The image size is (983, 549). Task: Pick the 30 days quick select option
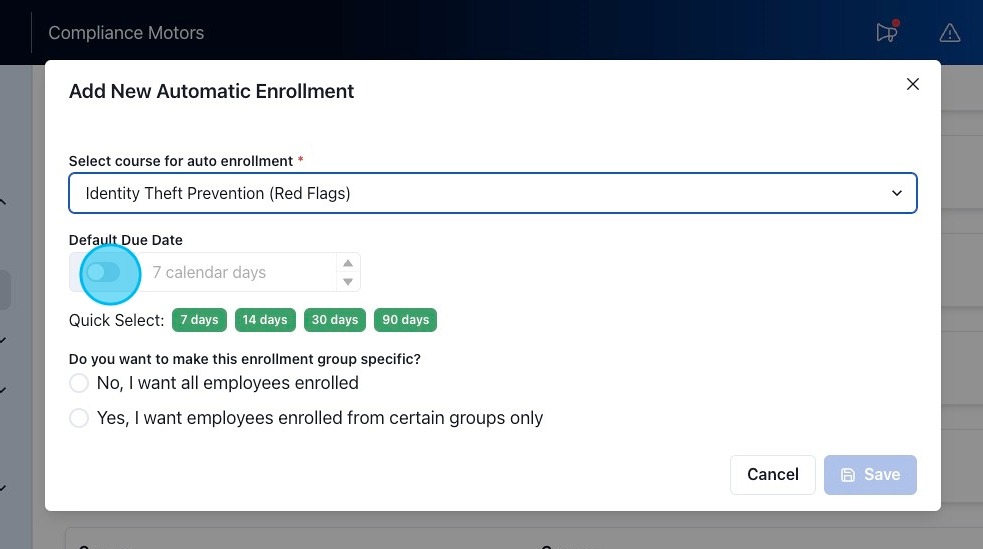[x=334, y=320]
